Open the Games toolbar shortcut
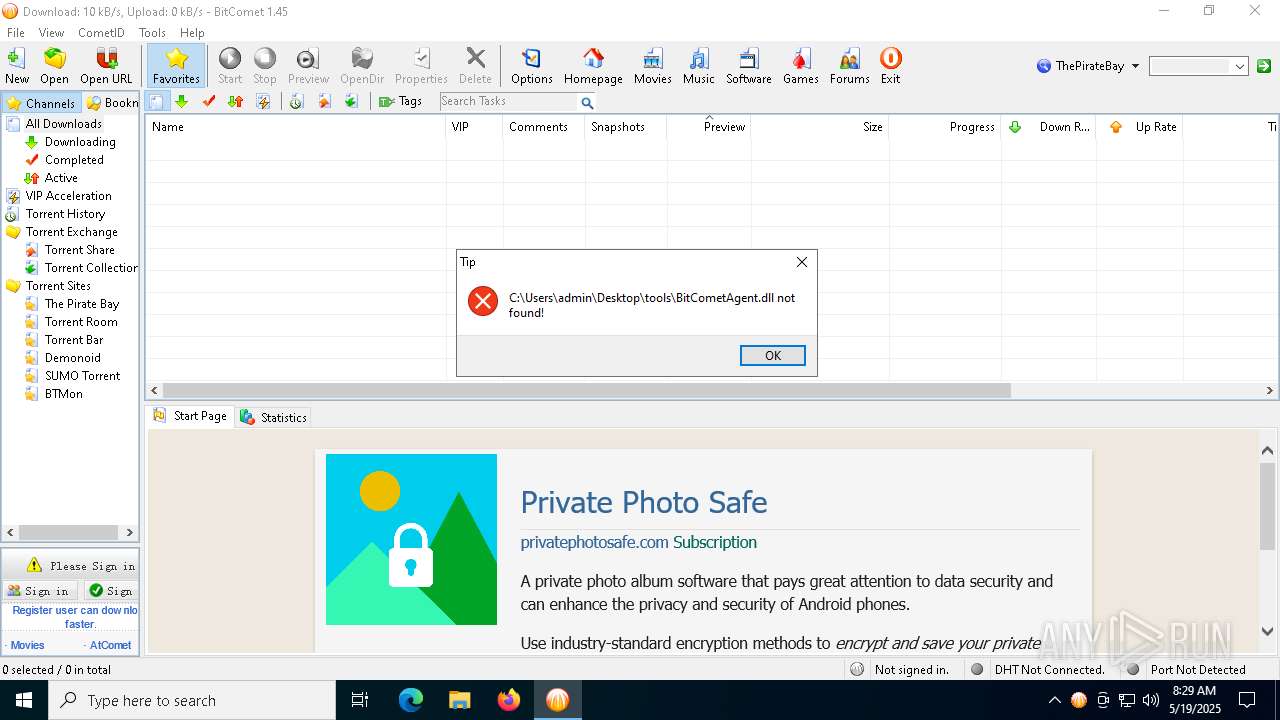1280x720 pixels. (x=801, y=66)
